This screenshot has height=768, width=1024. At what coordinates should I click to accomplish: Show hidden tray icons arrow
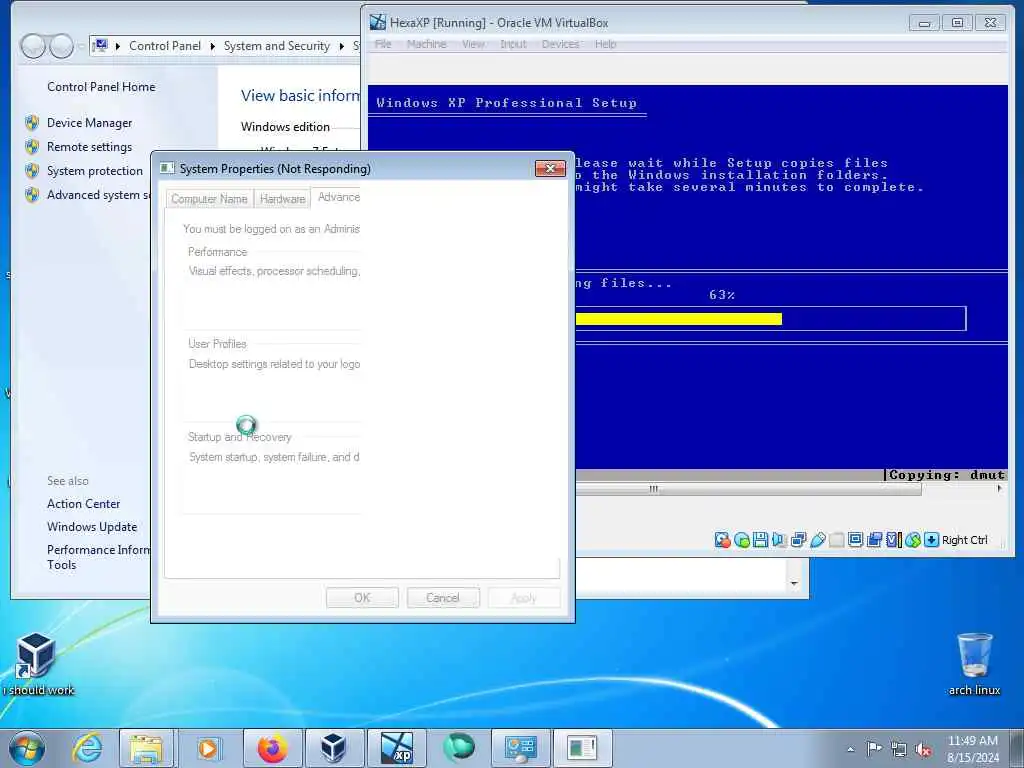(x=850, y=749)
